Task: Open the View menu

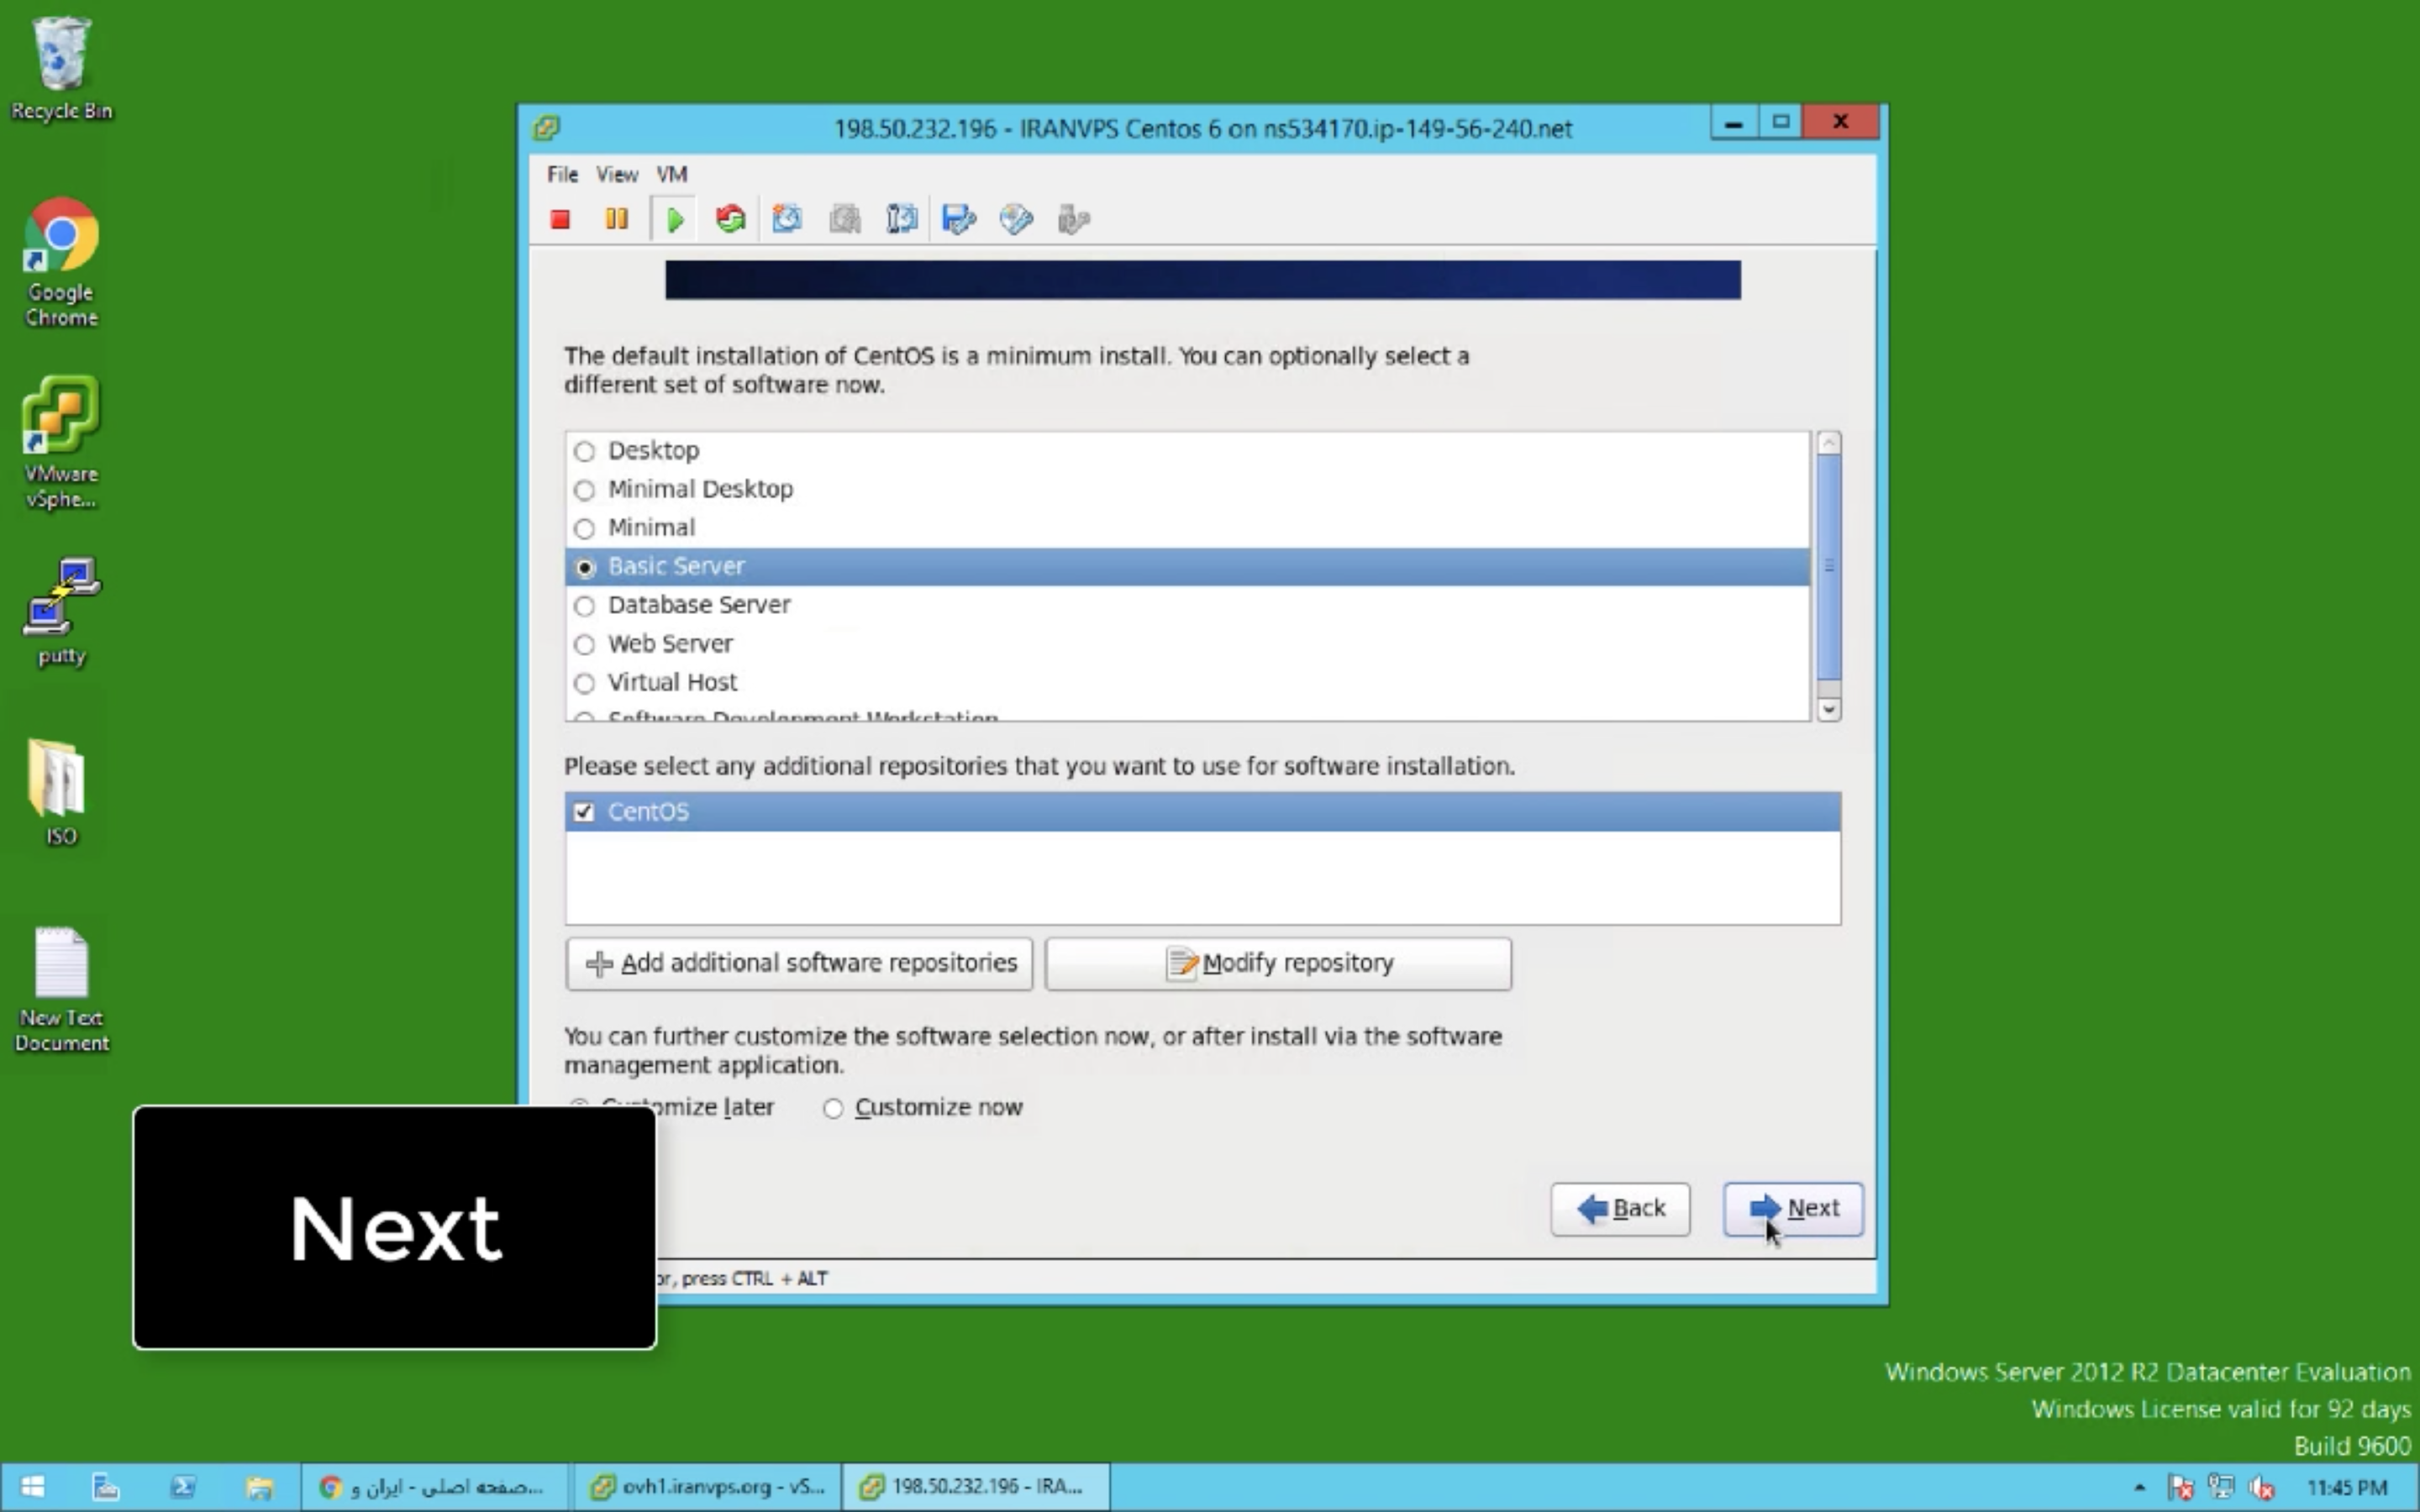Action: 616,174
